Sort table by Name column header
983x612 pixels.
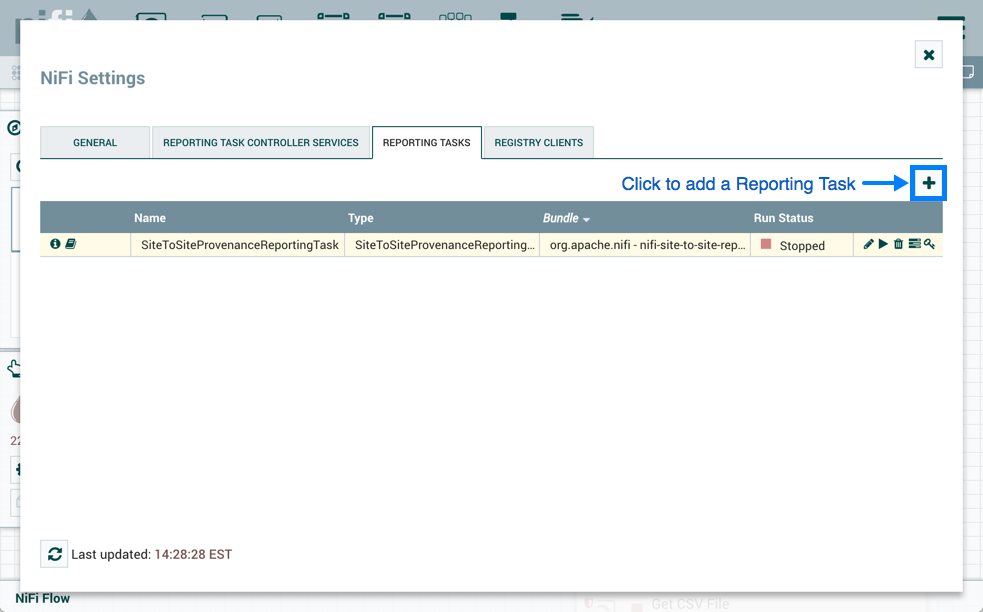coord(150,218)
